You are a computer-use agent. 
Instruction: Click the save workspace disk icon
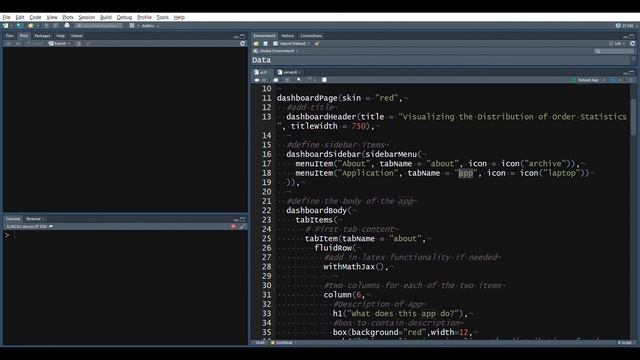tap(265, 43)
